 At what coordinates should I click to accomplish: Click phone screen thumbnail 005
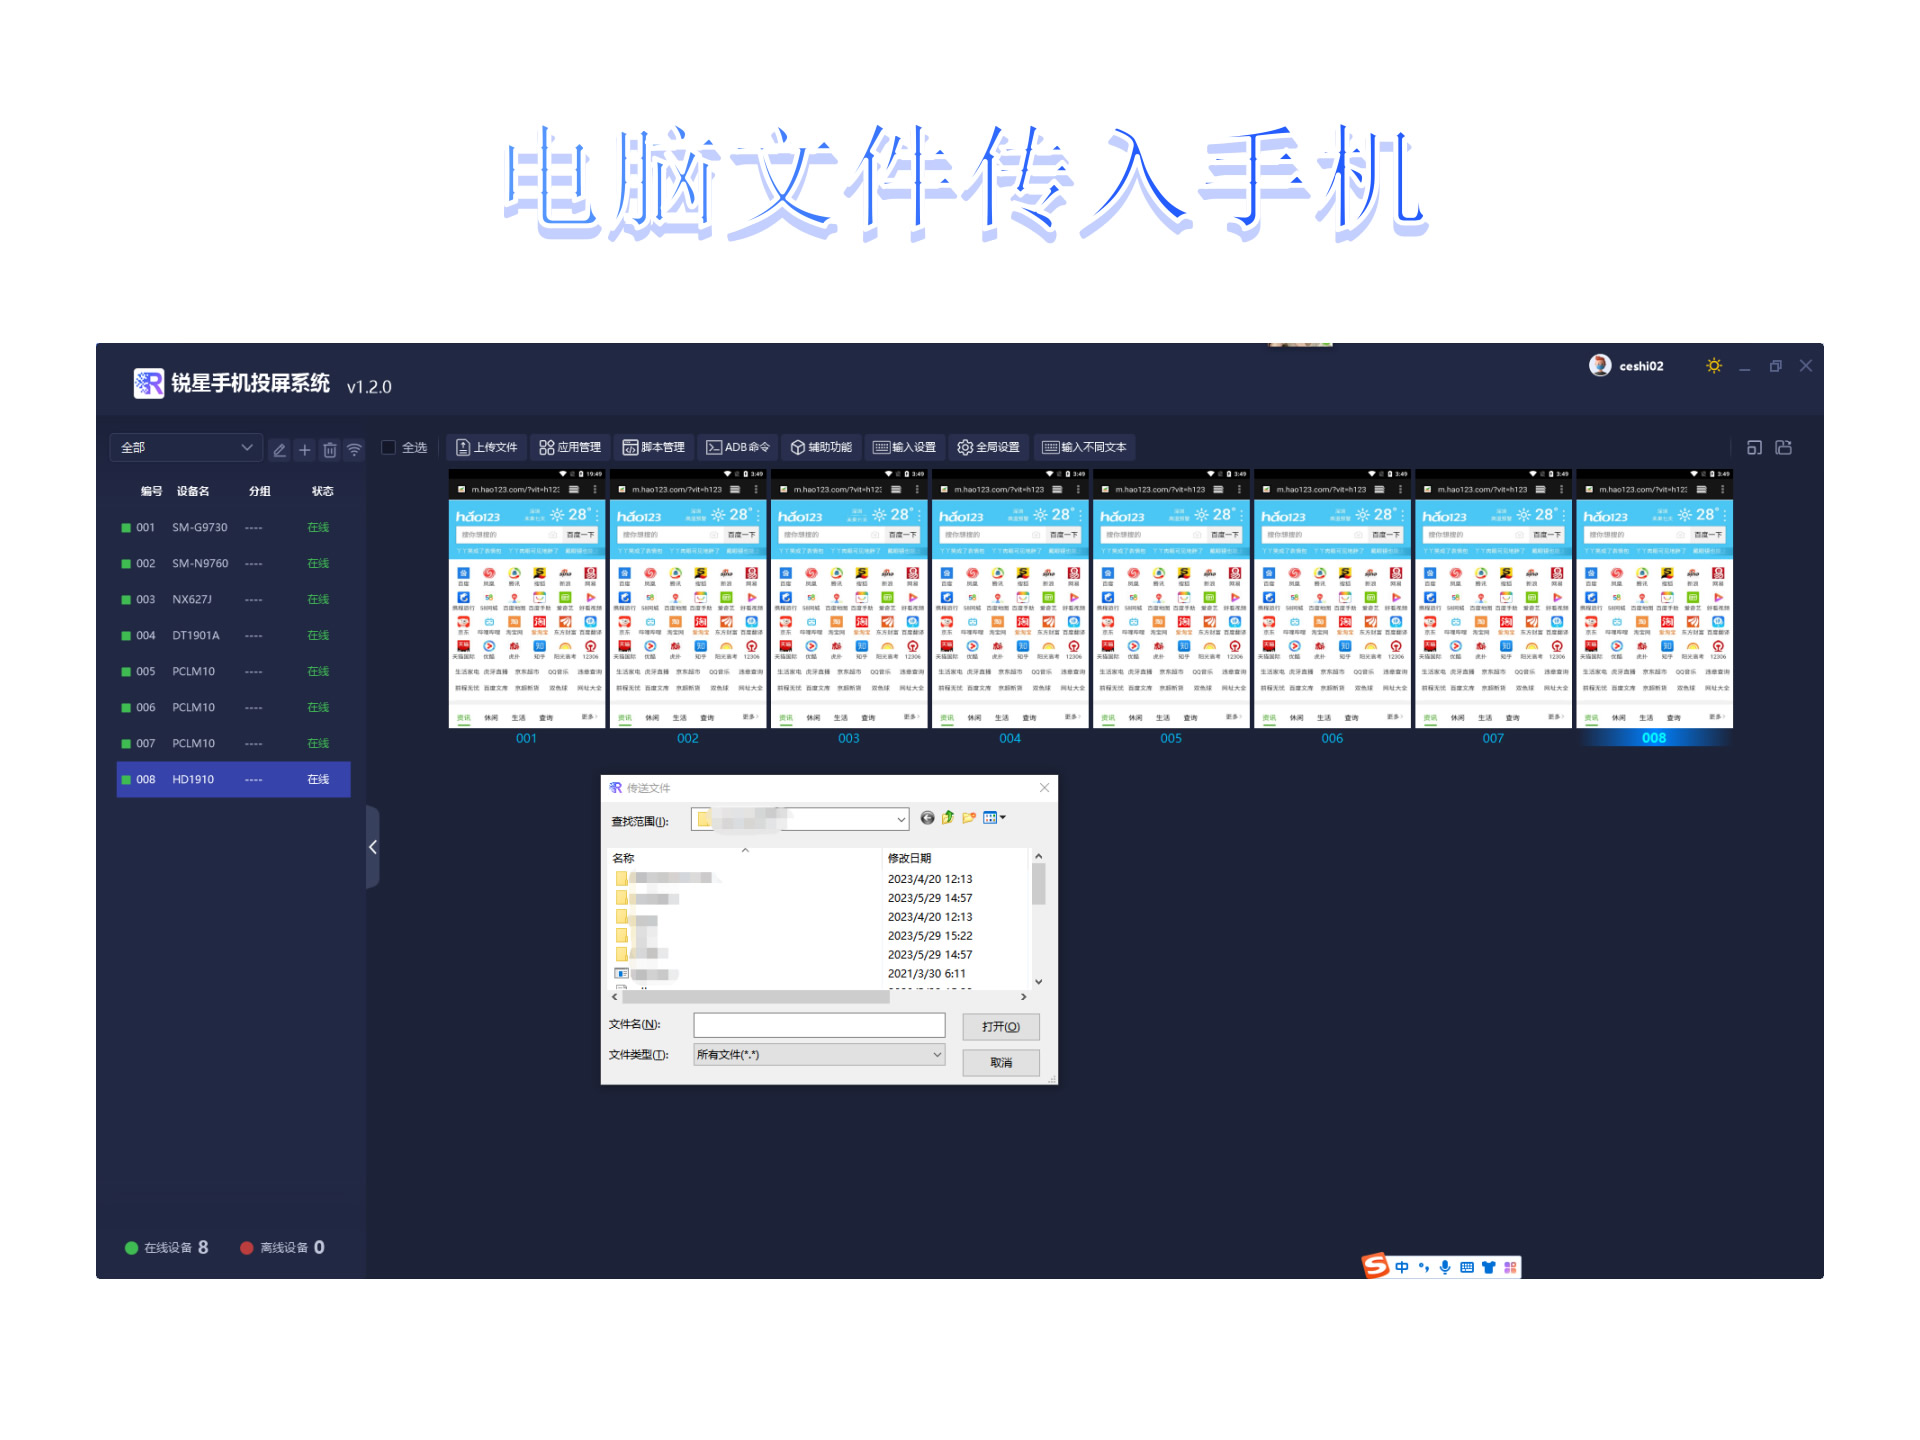pos(1171,598)
